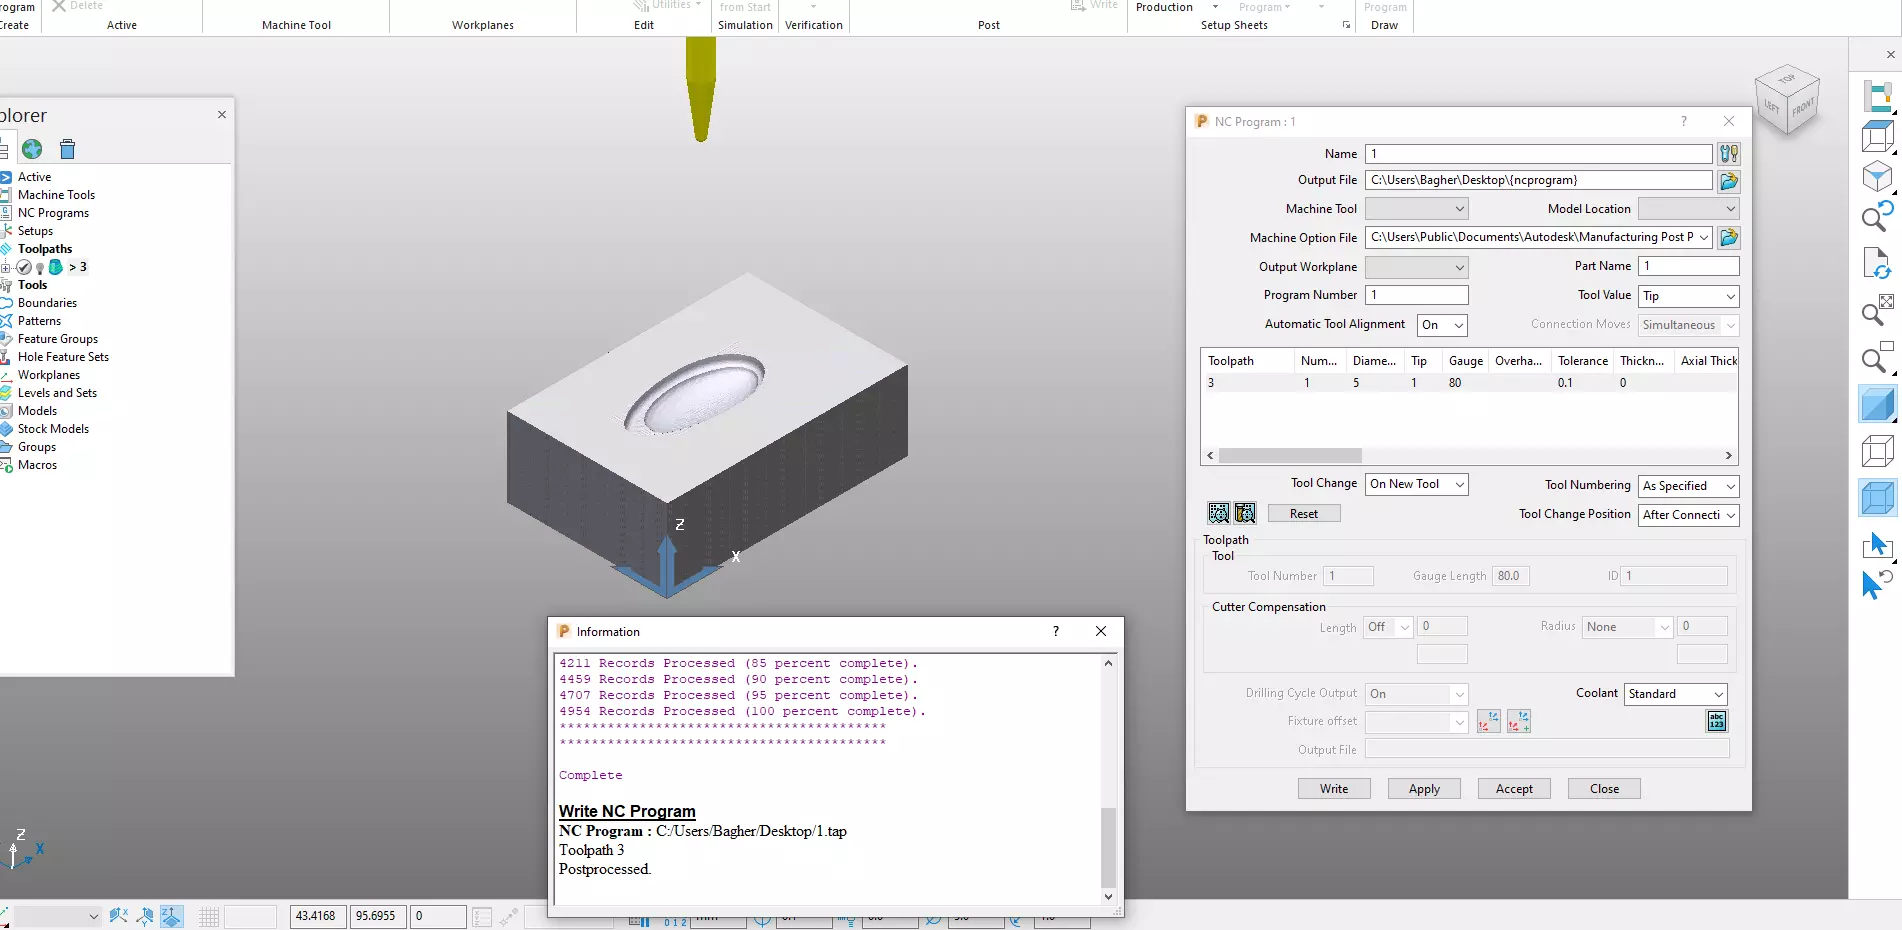Toggle the light bulb on toolpath 3

(40, 268)
